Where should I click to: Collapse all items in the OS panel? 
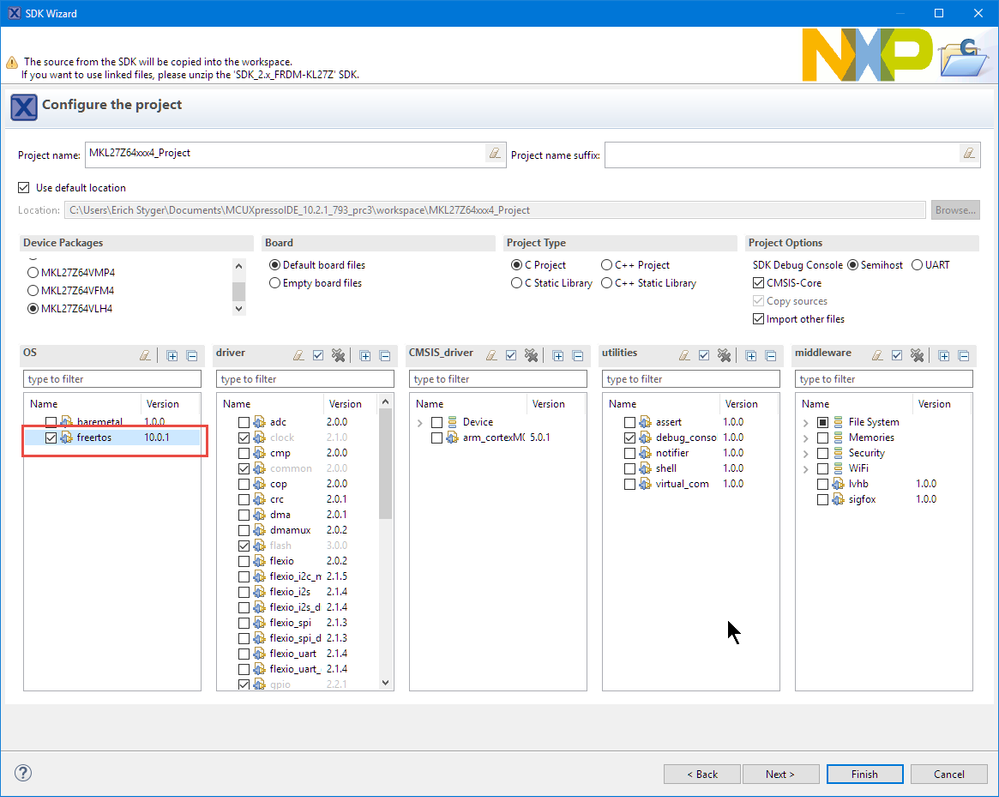point(192,355)
